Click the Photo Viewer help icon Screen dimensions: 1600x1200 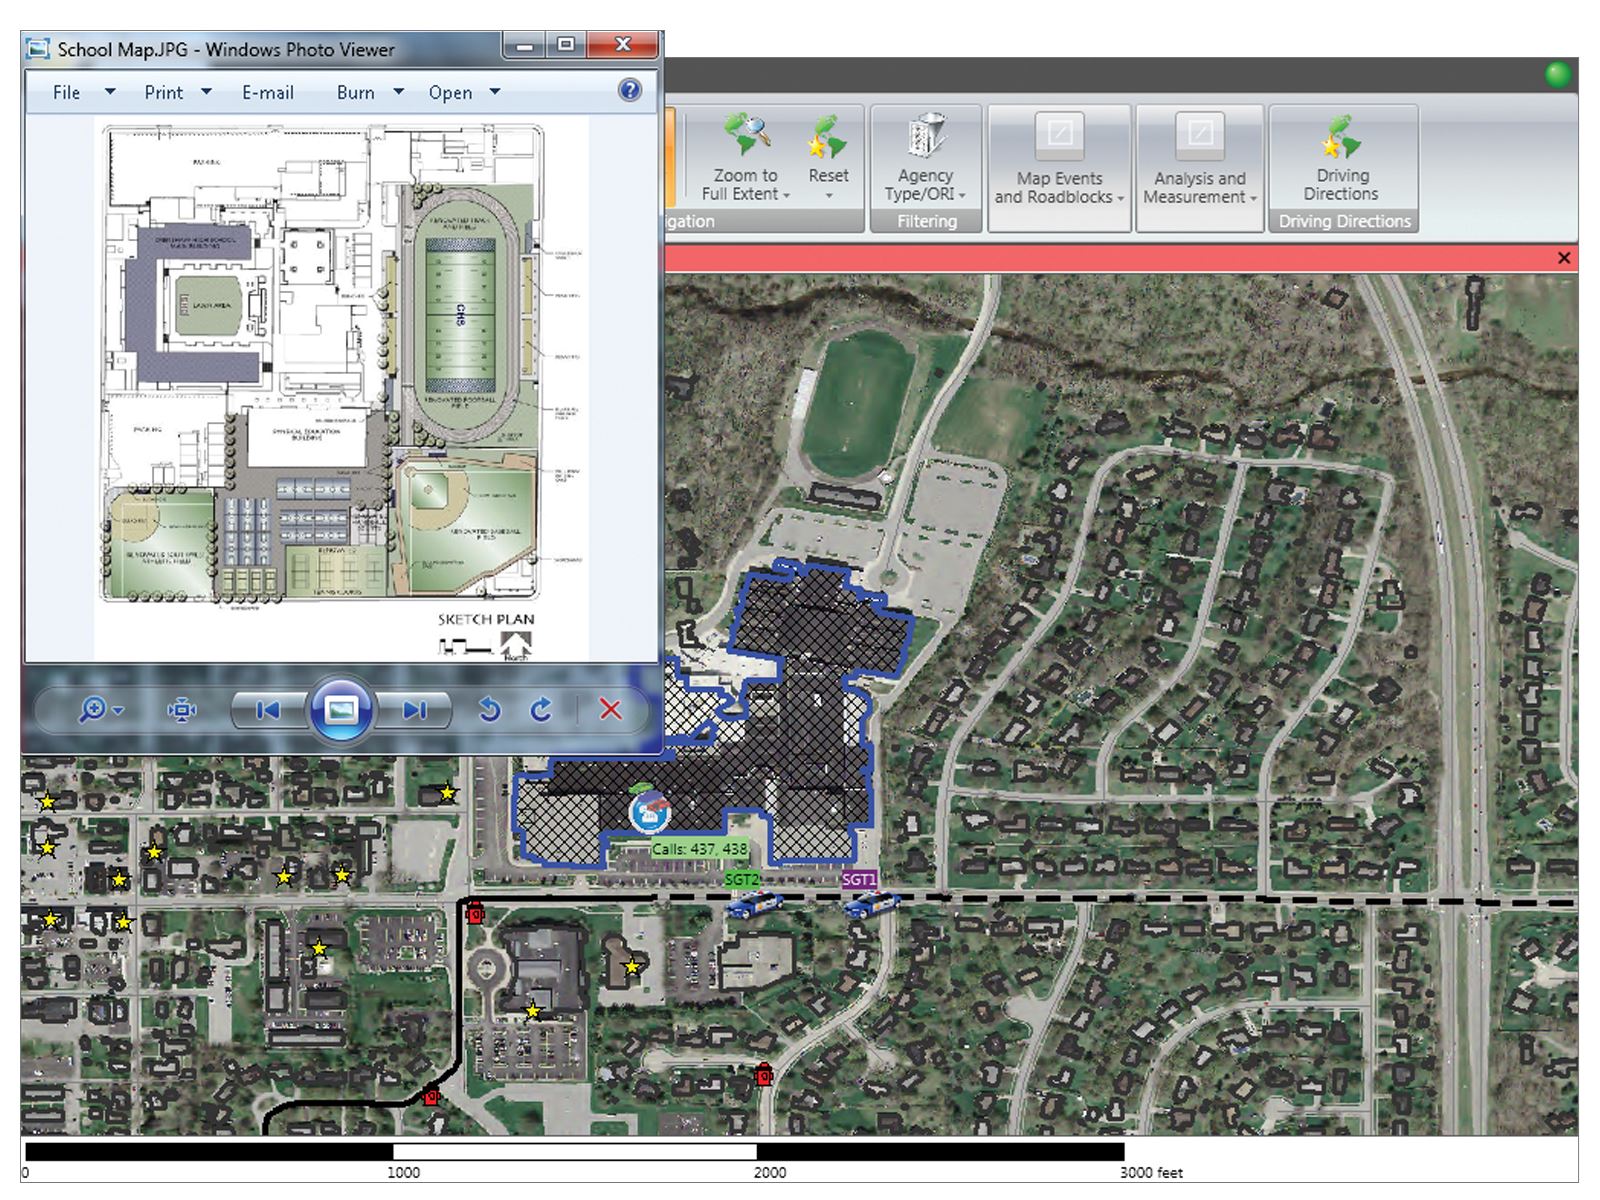629,91
